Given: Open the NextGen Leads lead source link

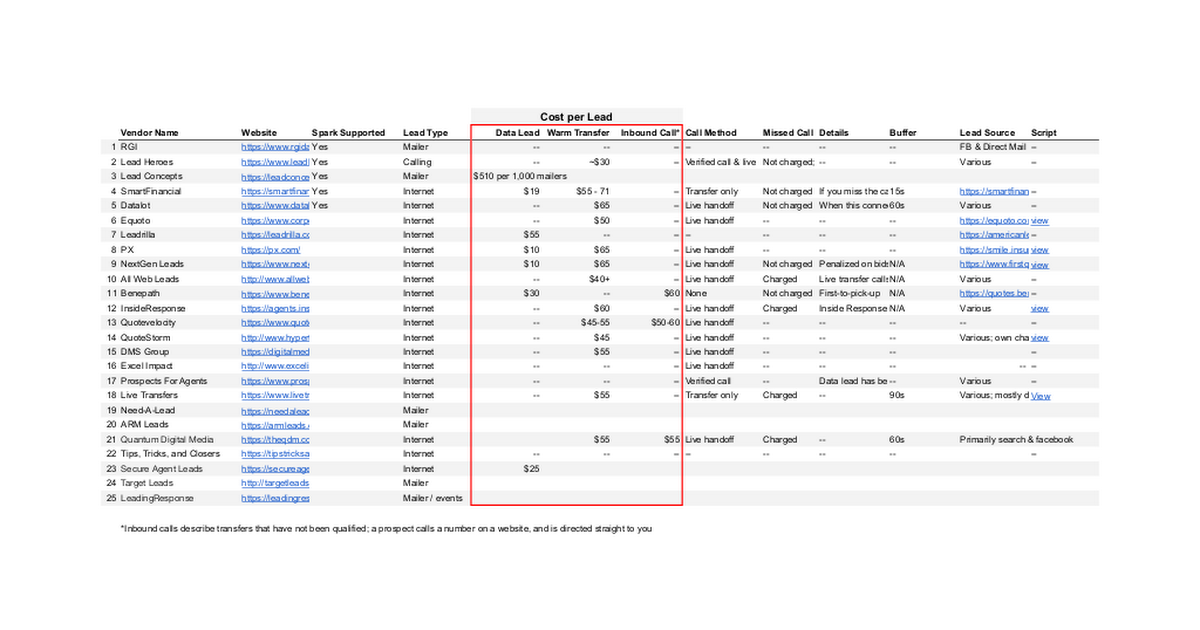Looking at the screenshot, I should pos(994,264).
